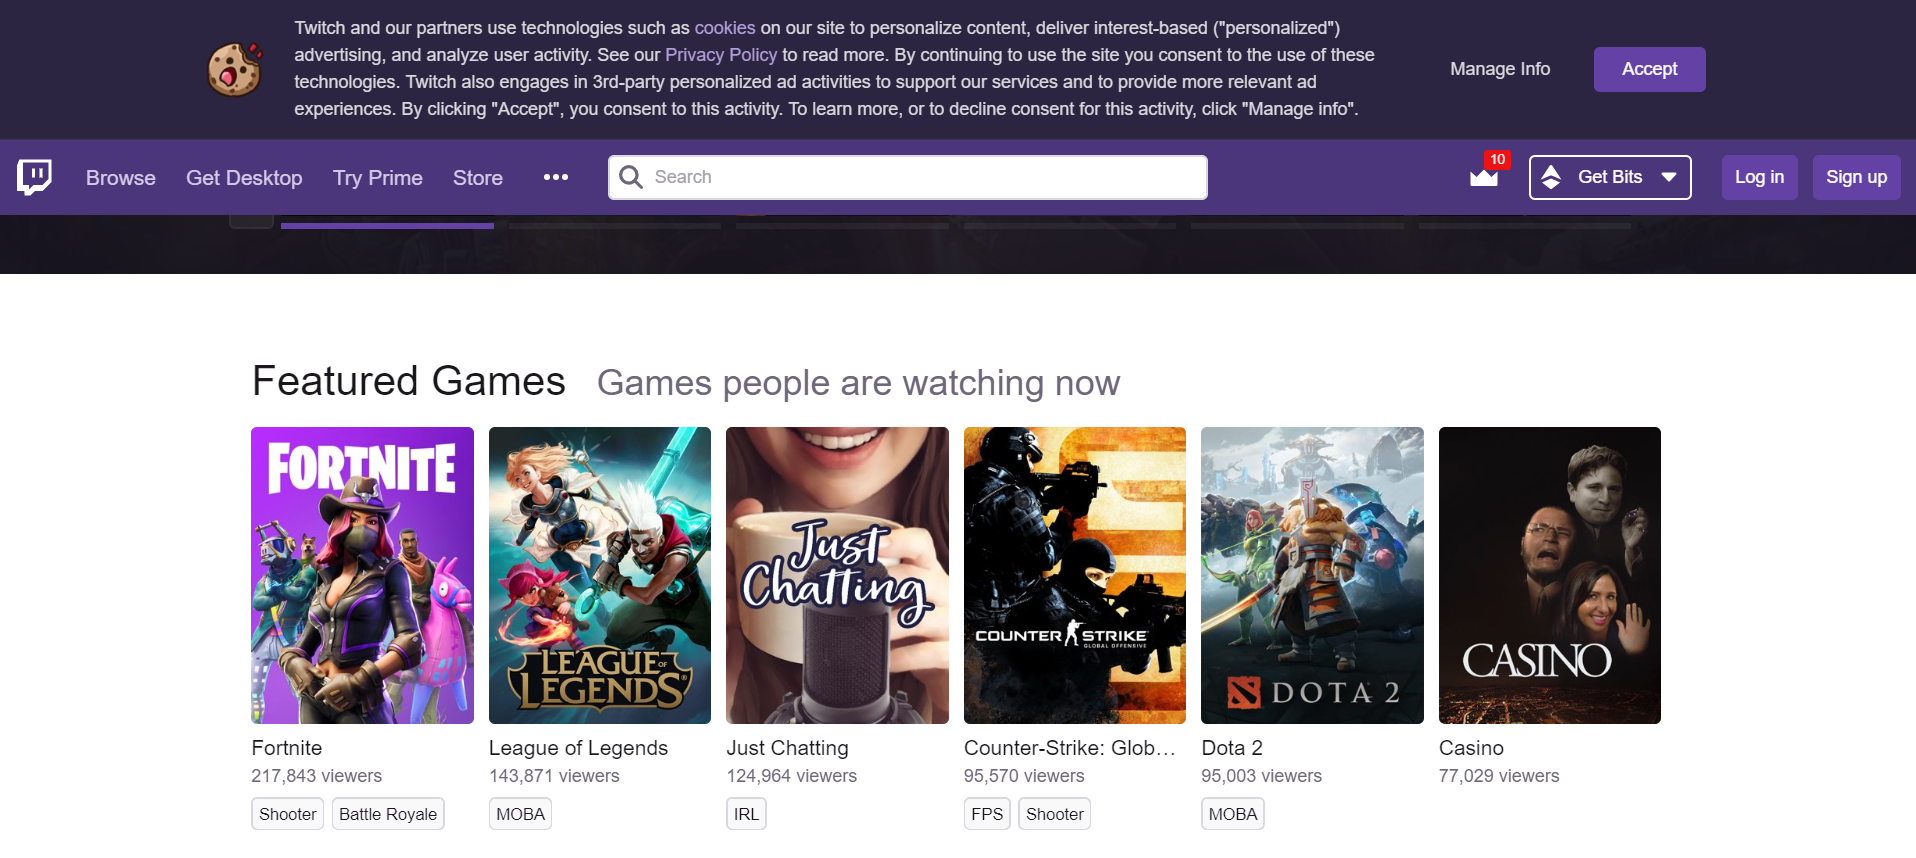Open the Prime loot crown icon

[x=1484, y=177]
